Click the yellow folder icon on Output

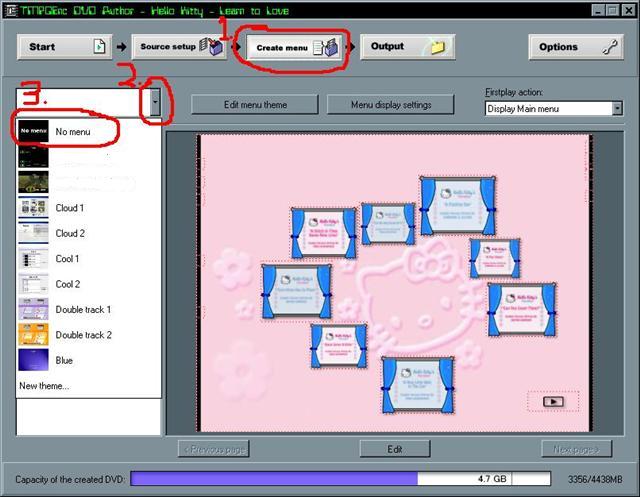pos(437,47)
